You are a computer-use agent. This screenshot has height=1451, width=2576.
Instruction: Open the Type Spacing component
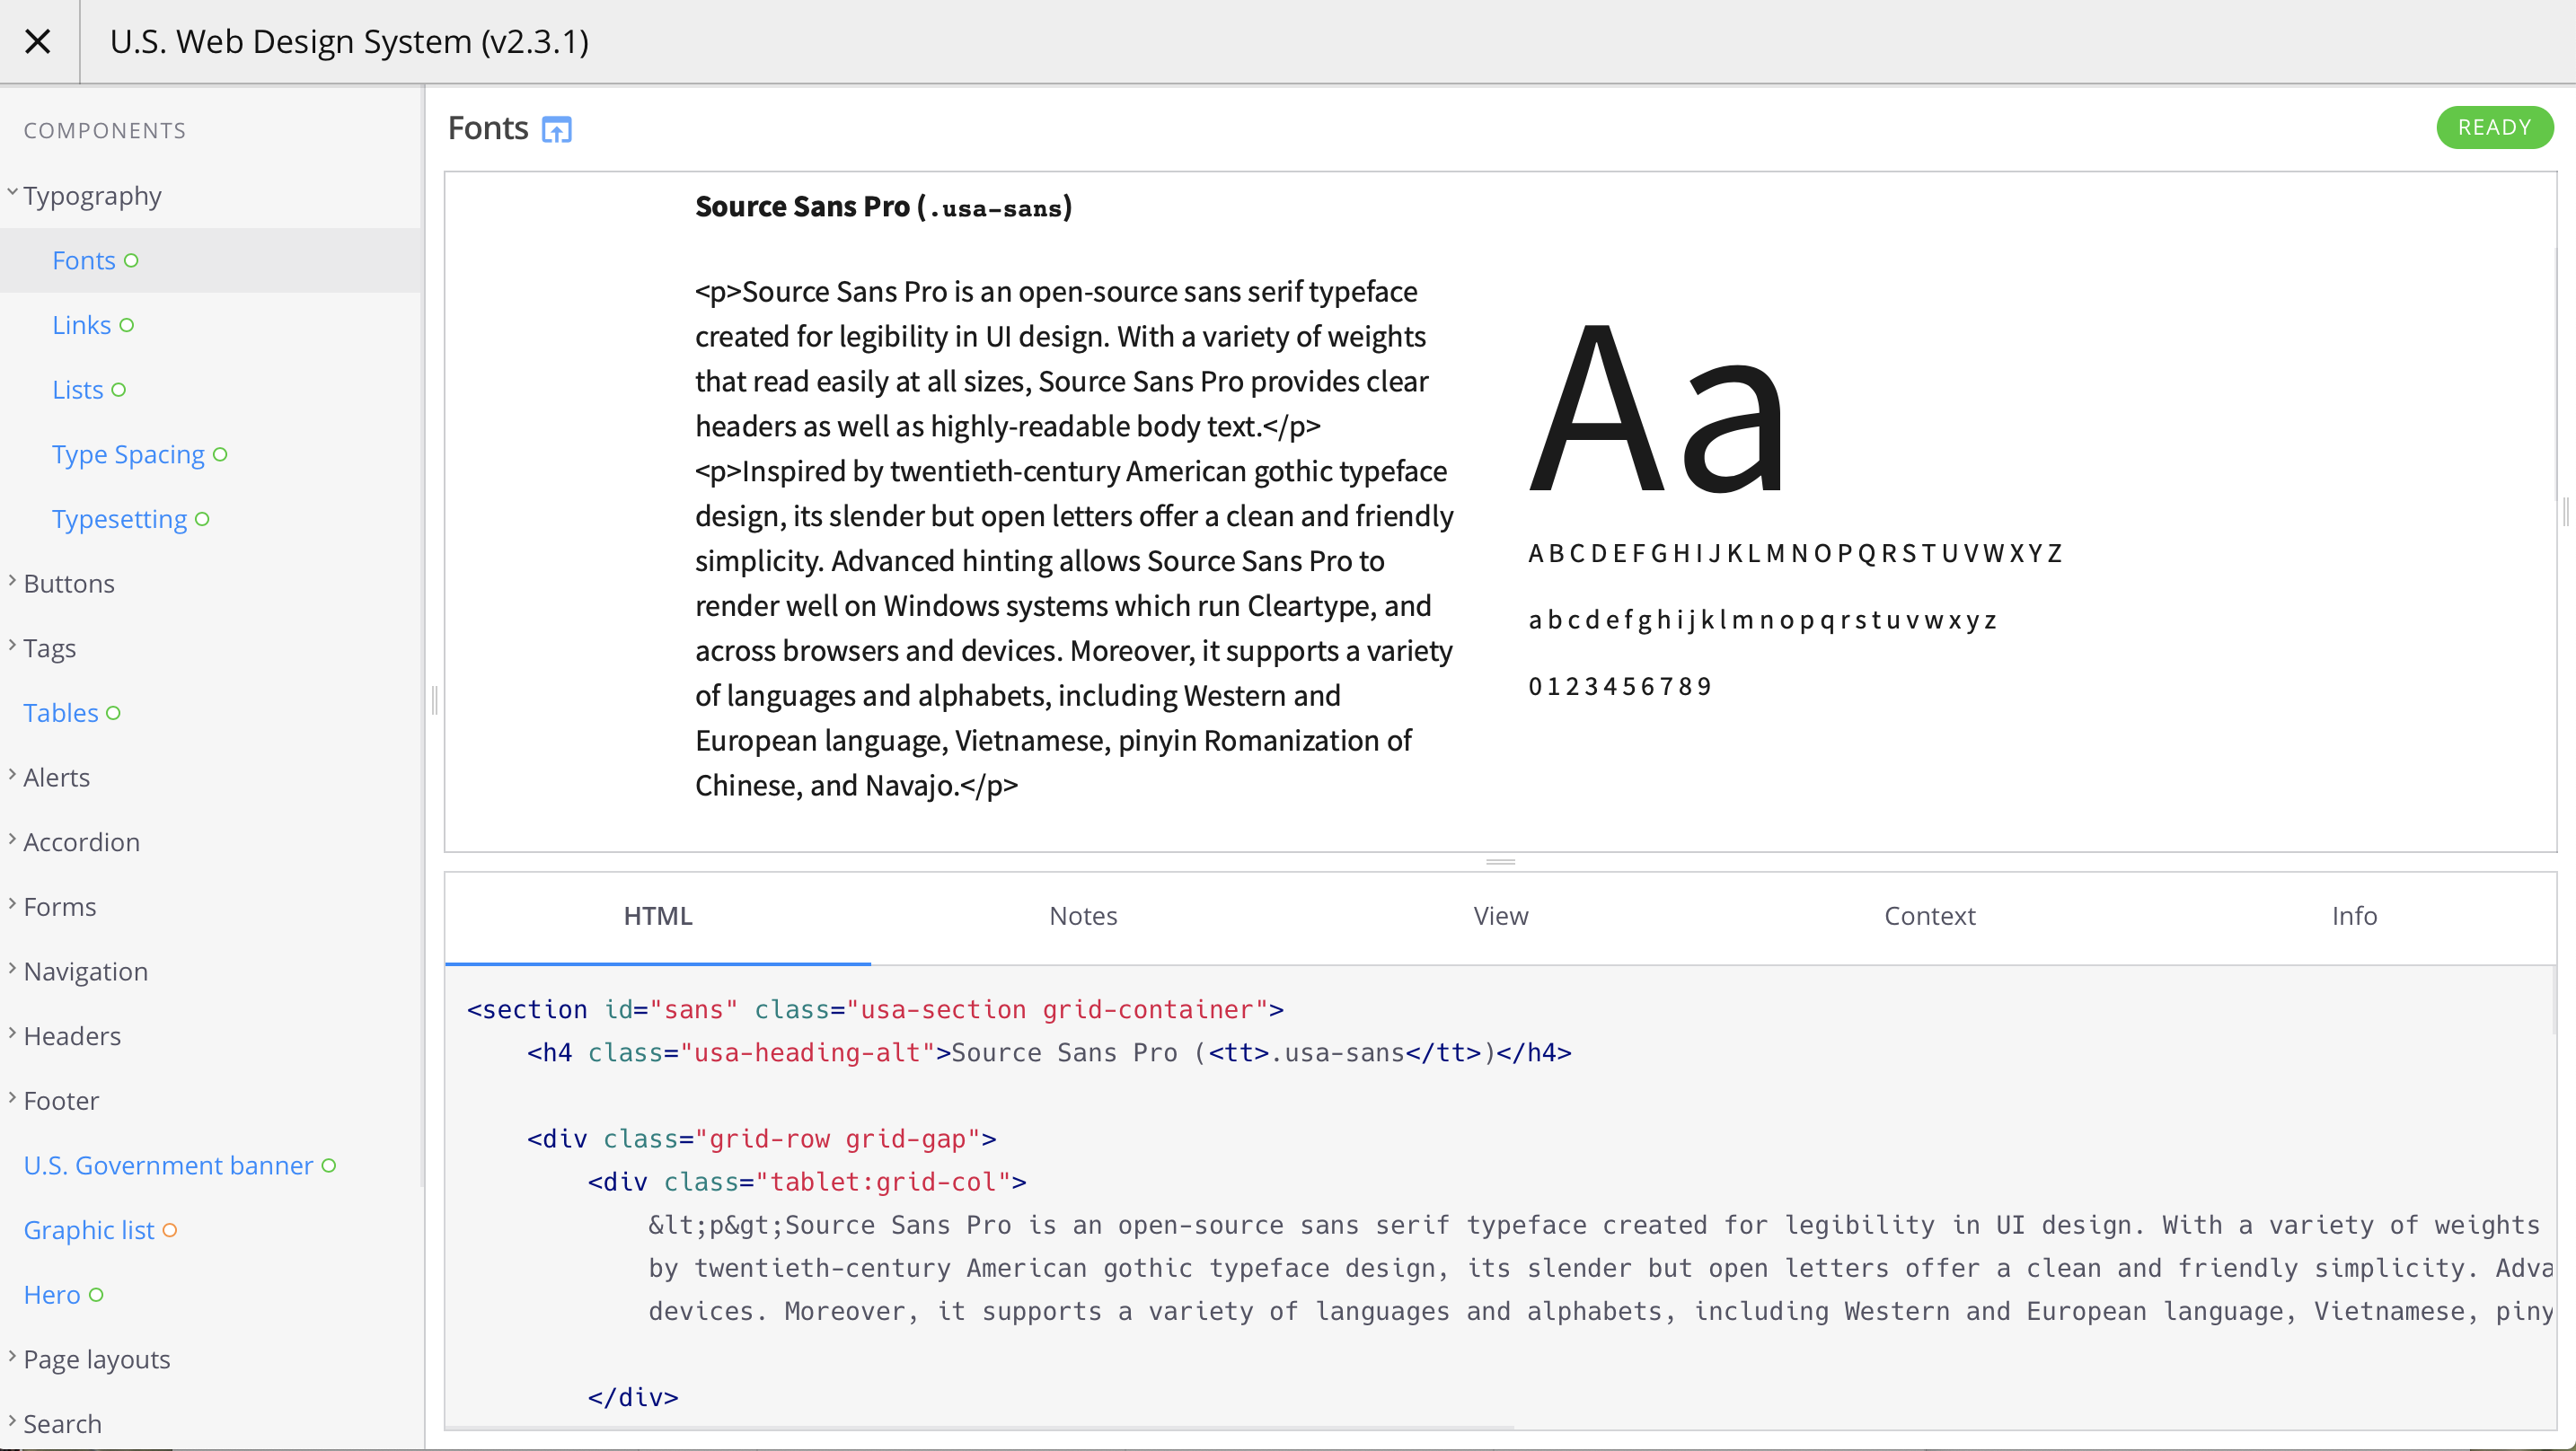[128, 454]
